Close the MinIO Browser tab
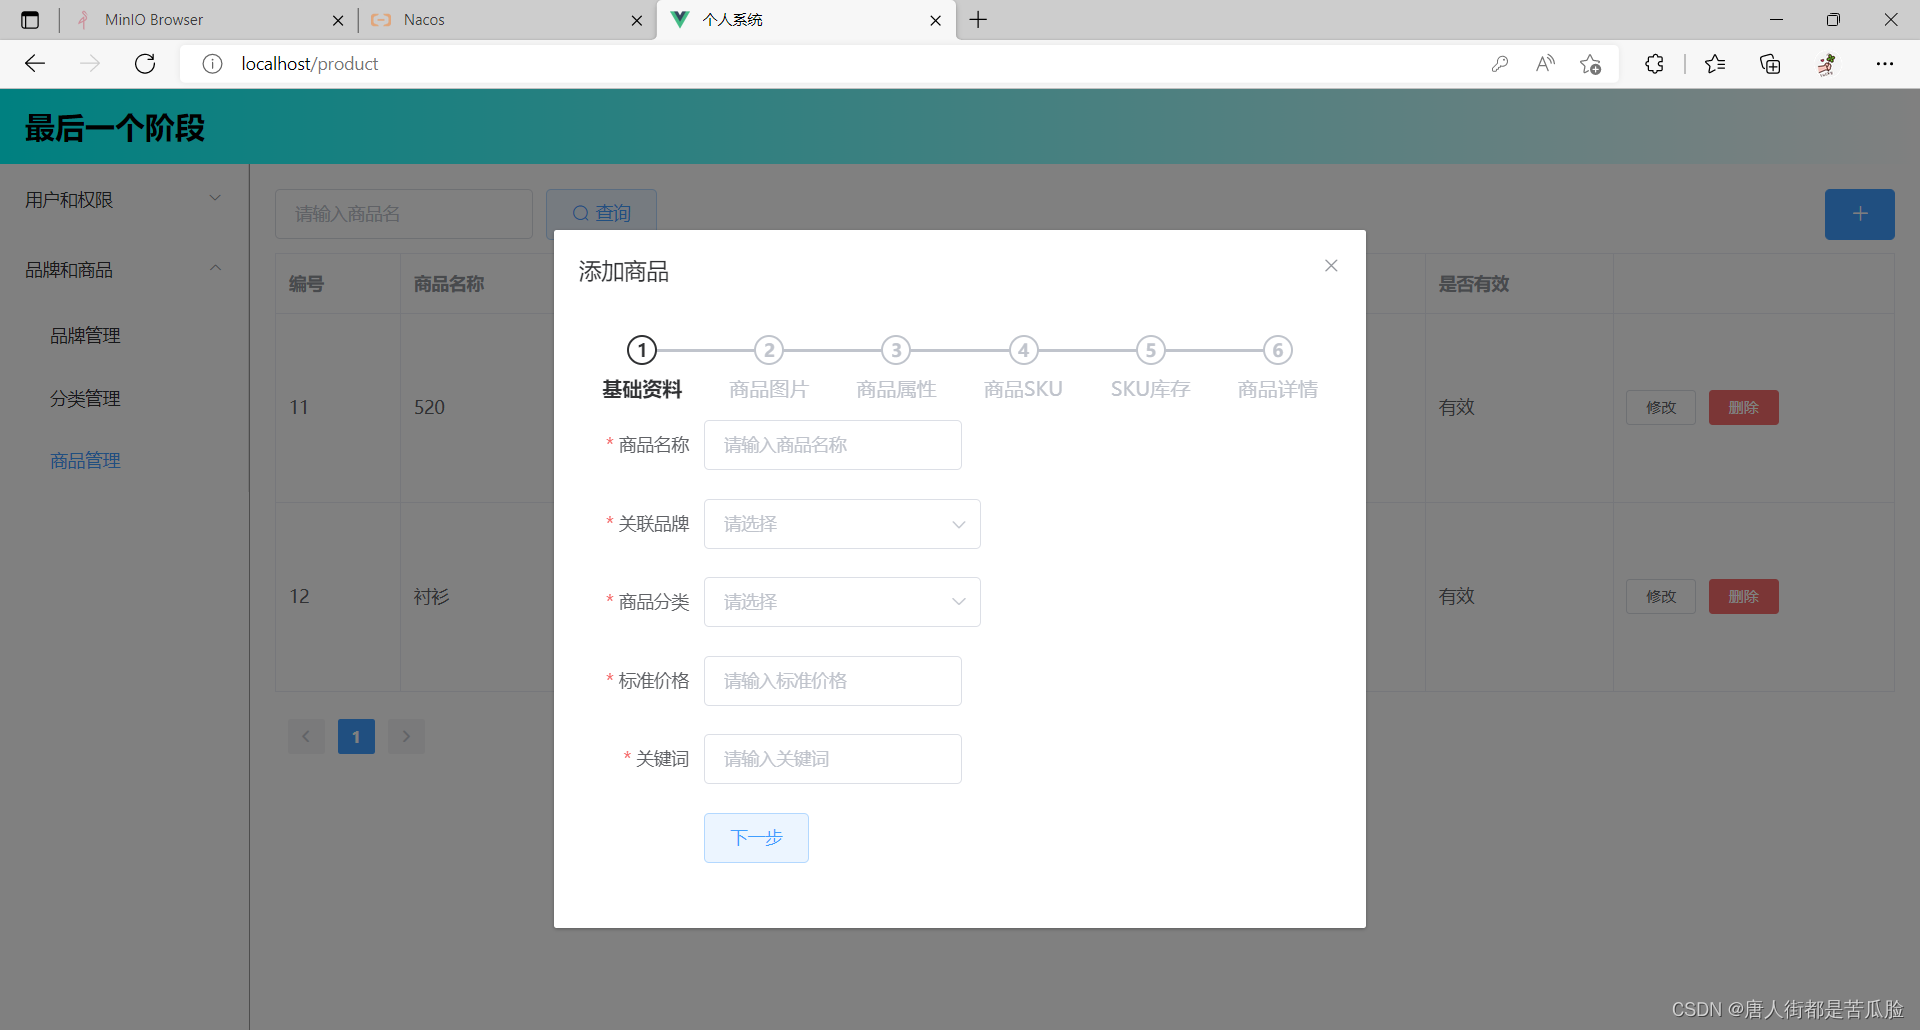This screenshot has height=1030, width=1920. (338, 20)
